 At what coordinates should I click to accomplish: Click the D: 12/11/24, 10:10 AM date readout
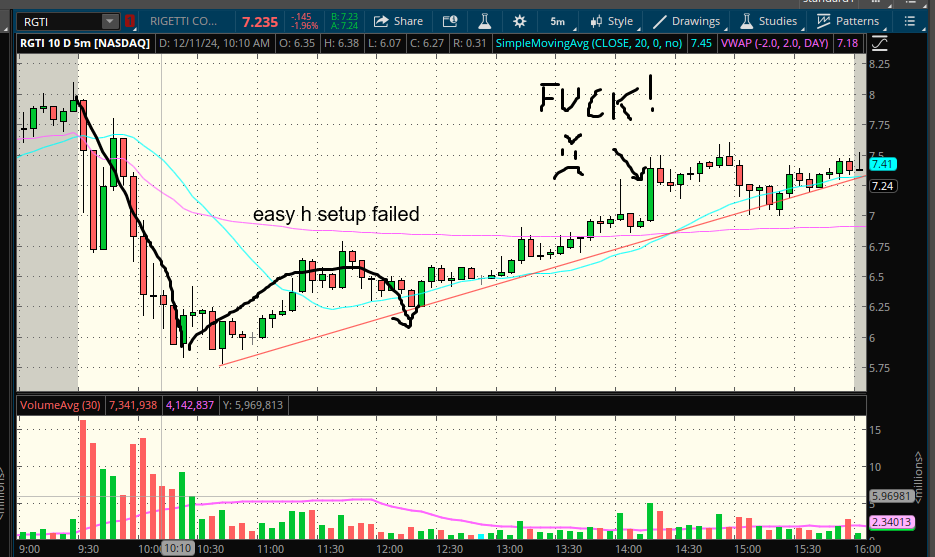(x=214, y=43)
